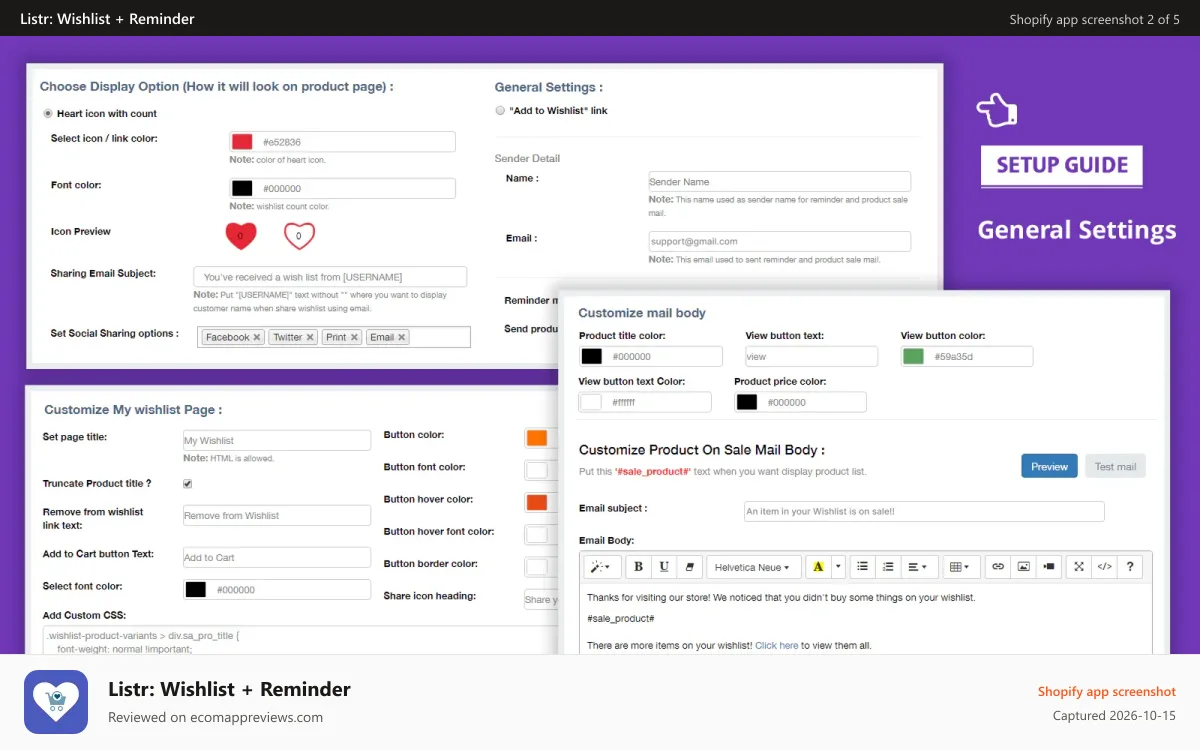Screen dimensions: 1200x750
Task: Open editor help question mark
Action: [x=1130, y=567]
